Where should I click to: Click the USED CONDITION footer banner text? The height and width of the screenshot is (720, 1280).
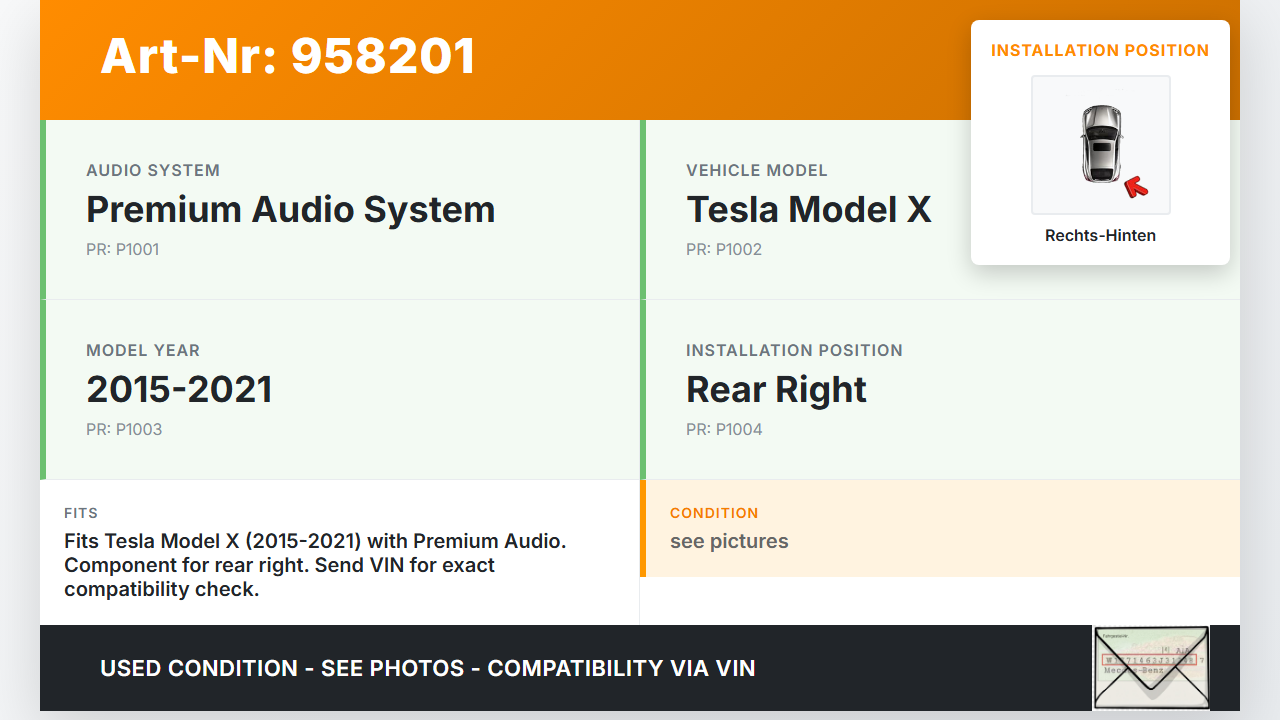pos(427,668)
